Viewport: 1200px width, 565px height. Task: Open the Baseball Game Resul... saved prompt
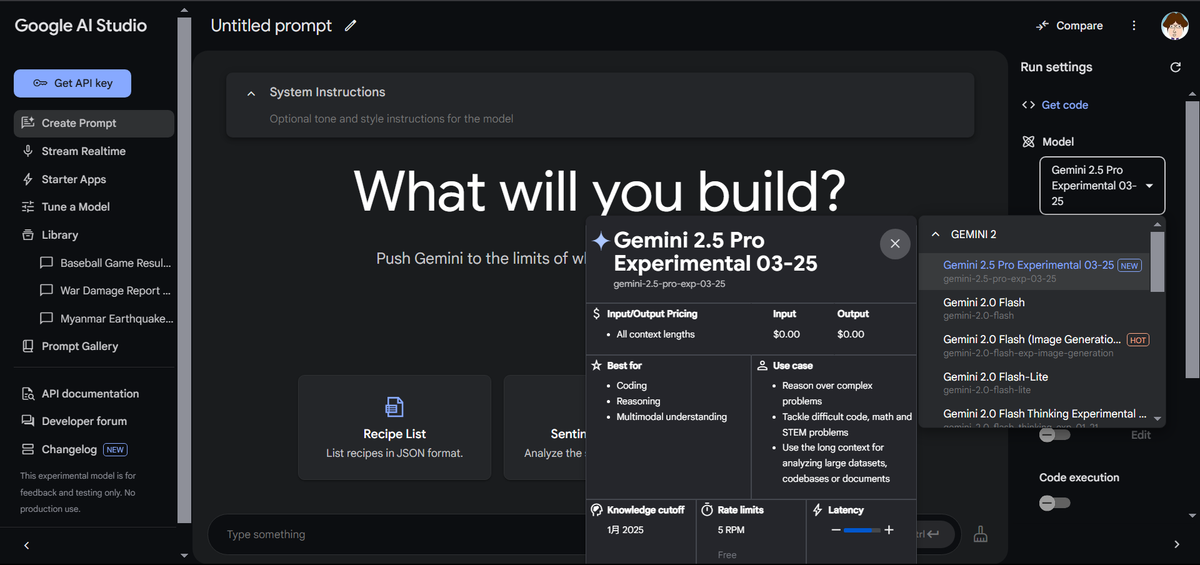pos(104,263)
